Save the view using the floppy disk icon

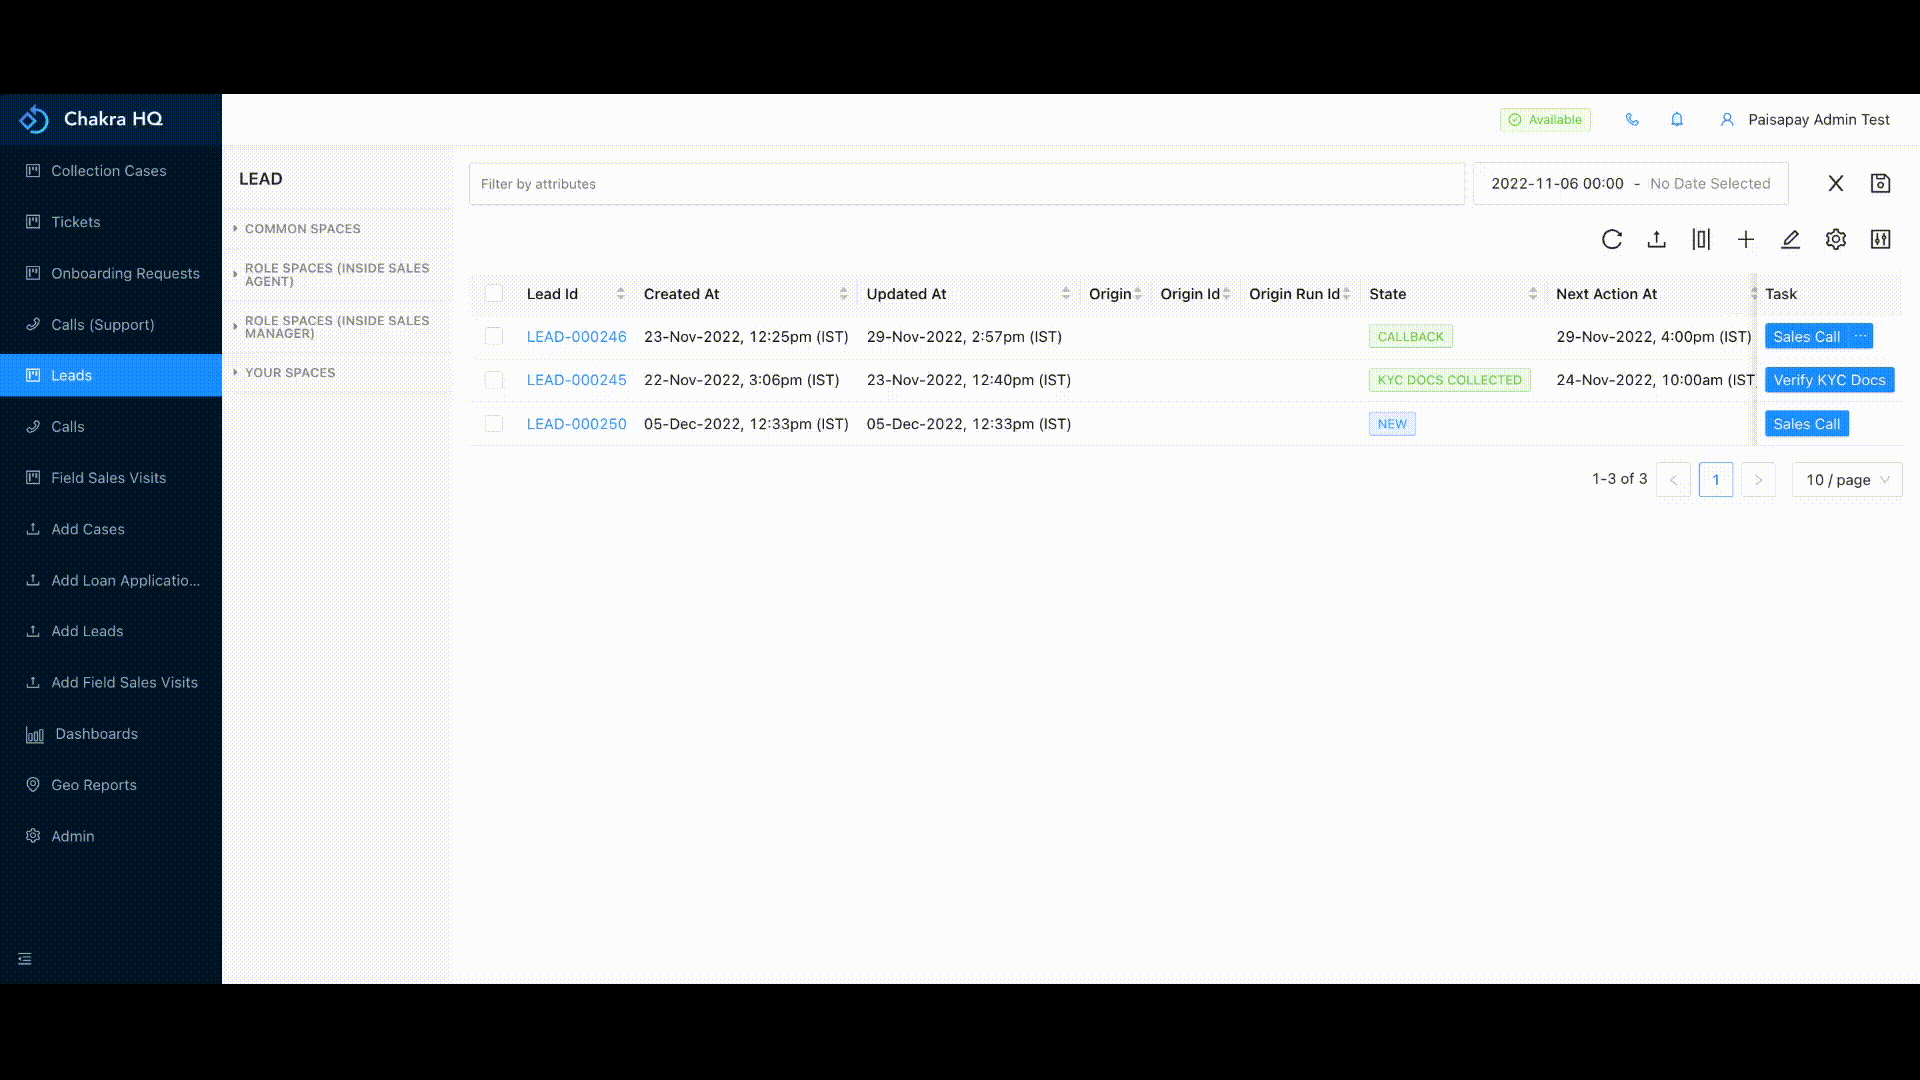coord(1881,183)
